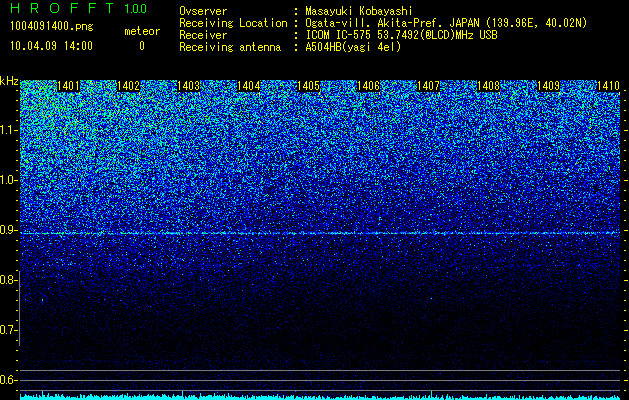Click the HROFFT 1.0.0 title text
The image size is (629, 400).
point(79,8)
